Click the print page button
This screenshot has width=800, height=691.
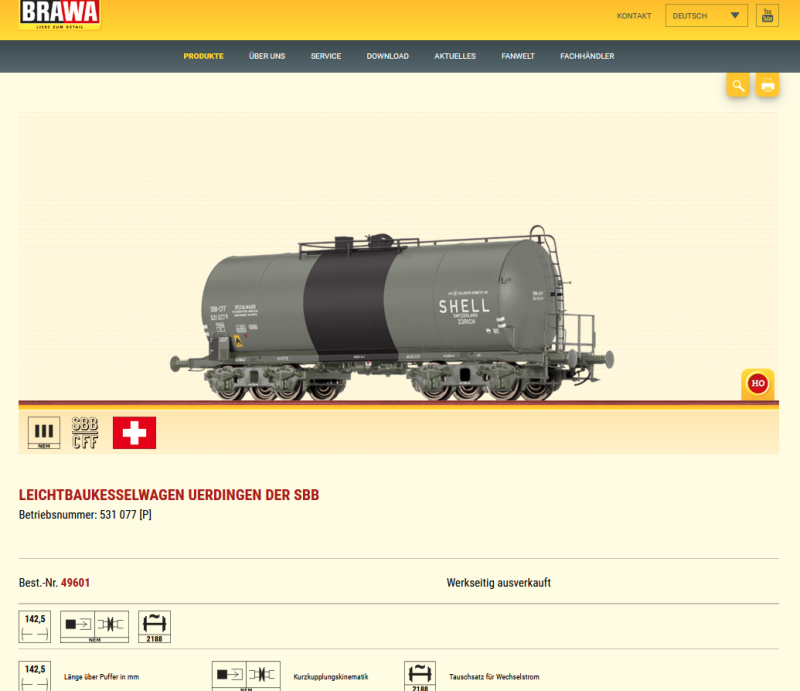coord(767,85)
